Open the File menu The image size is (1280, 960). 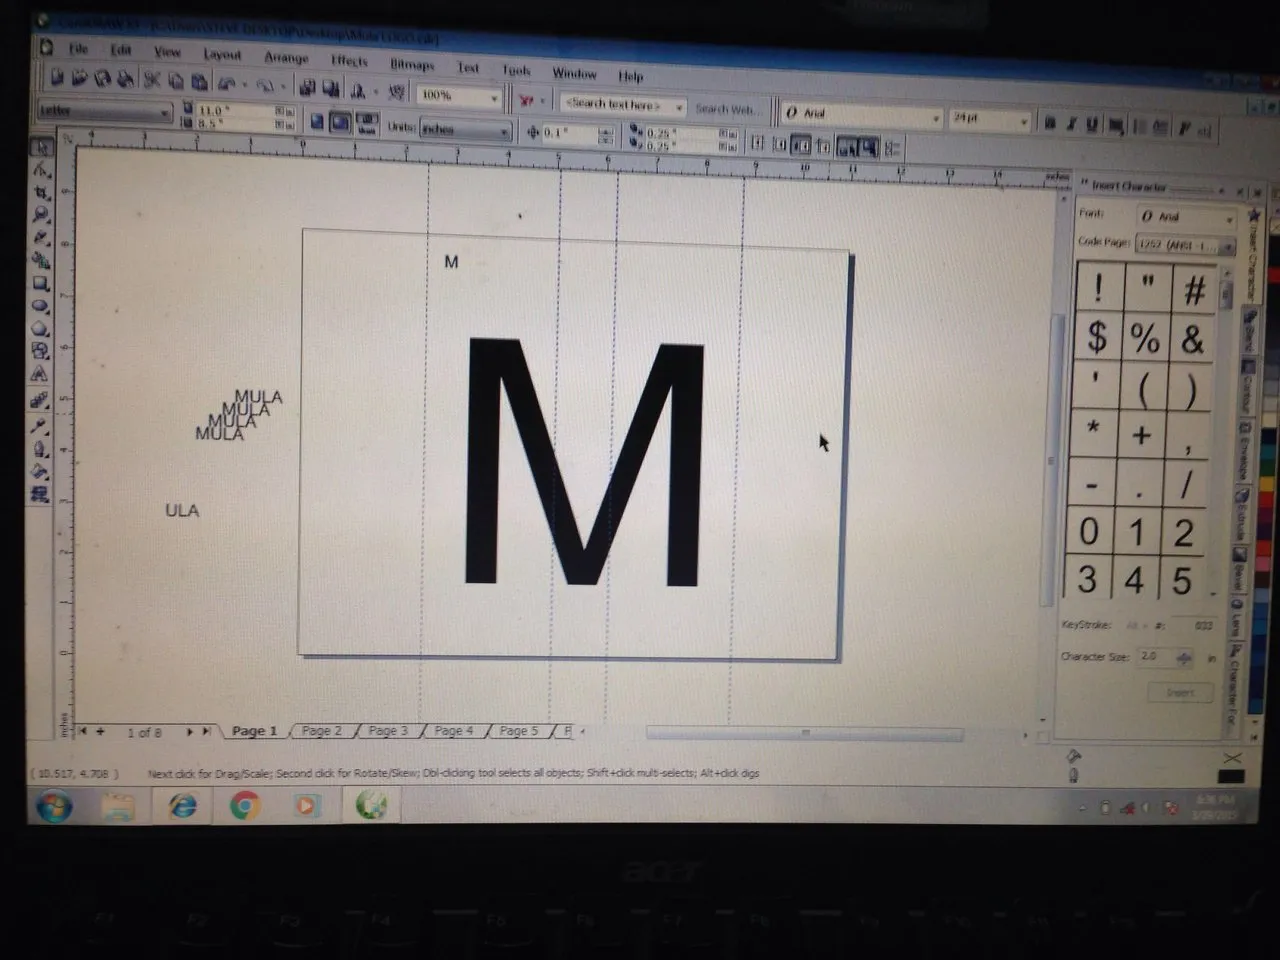pos(78,48)
